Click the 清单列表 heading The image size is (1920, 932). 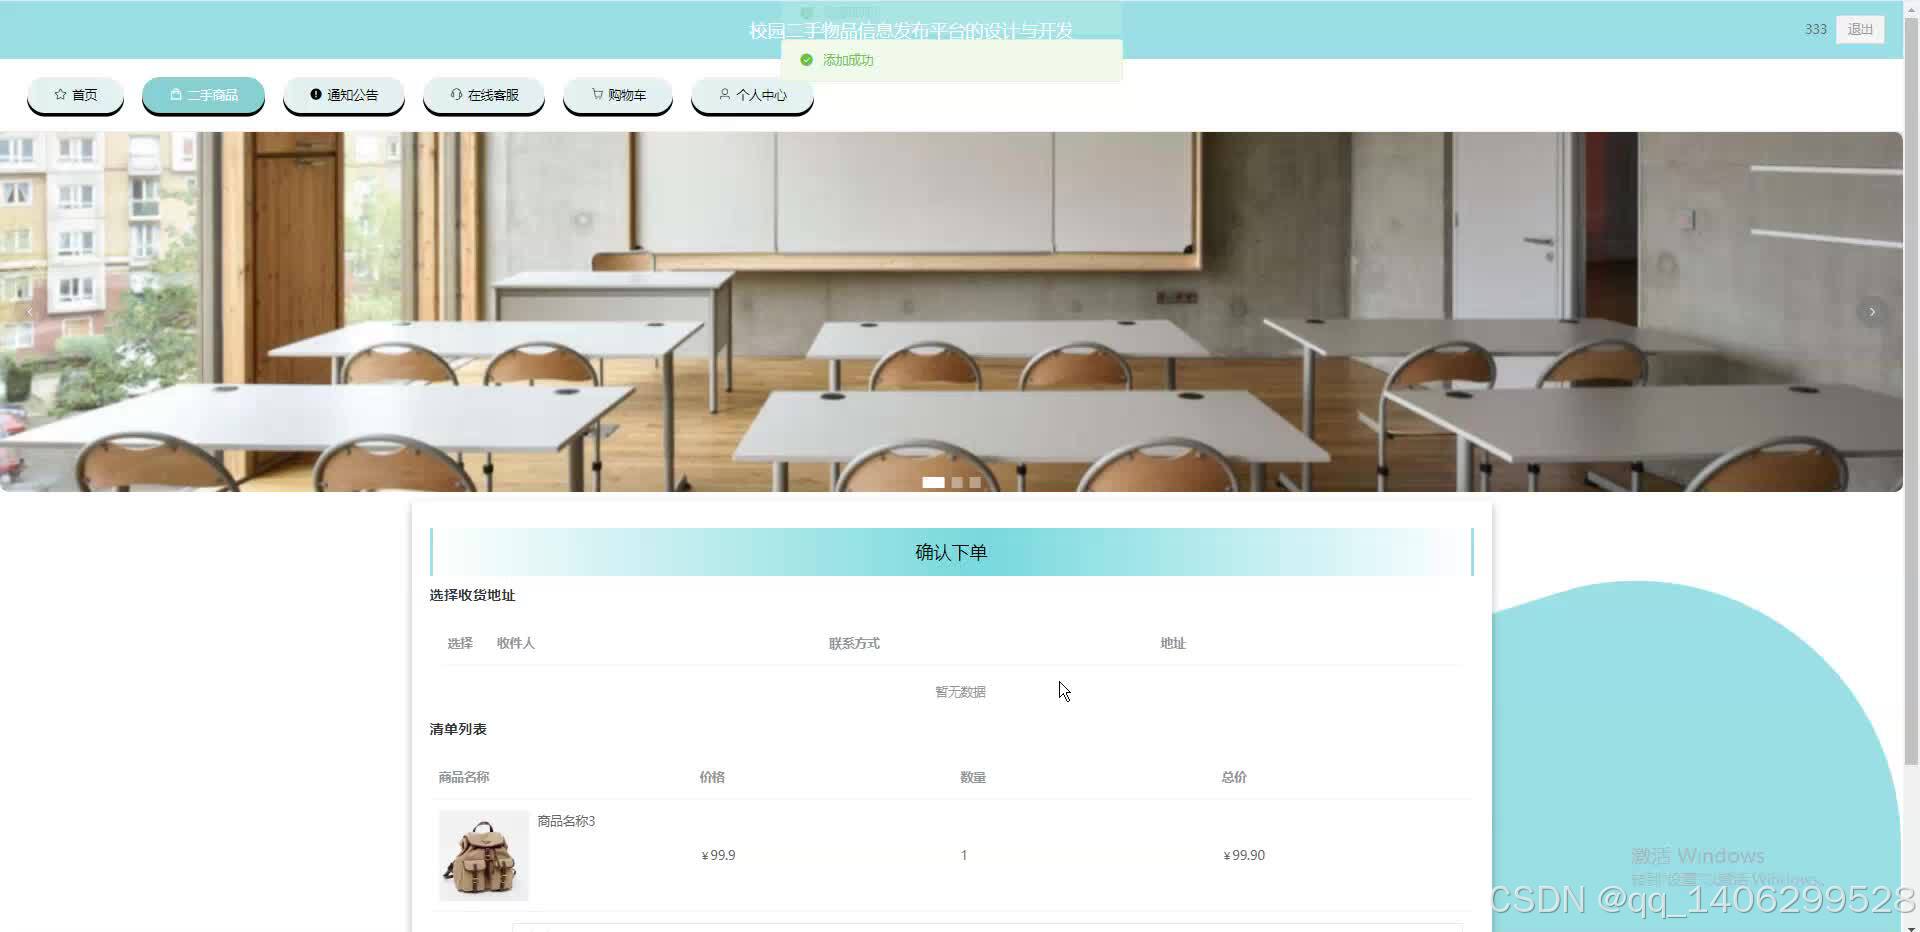pyautogui.click(x=458, y=729)
